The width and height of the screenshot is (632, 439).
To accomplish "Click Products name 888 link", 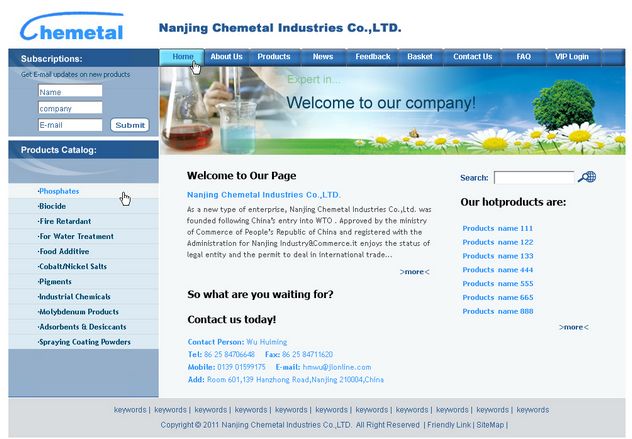I will click(497, 311).
